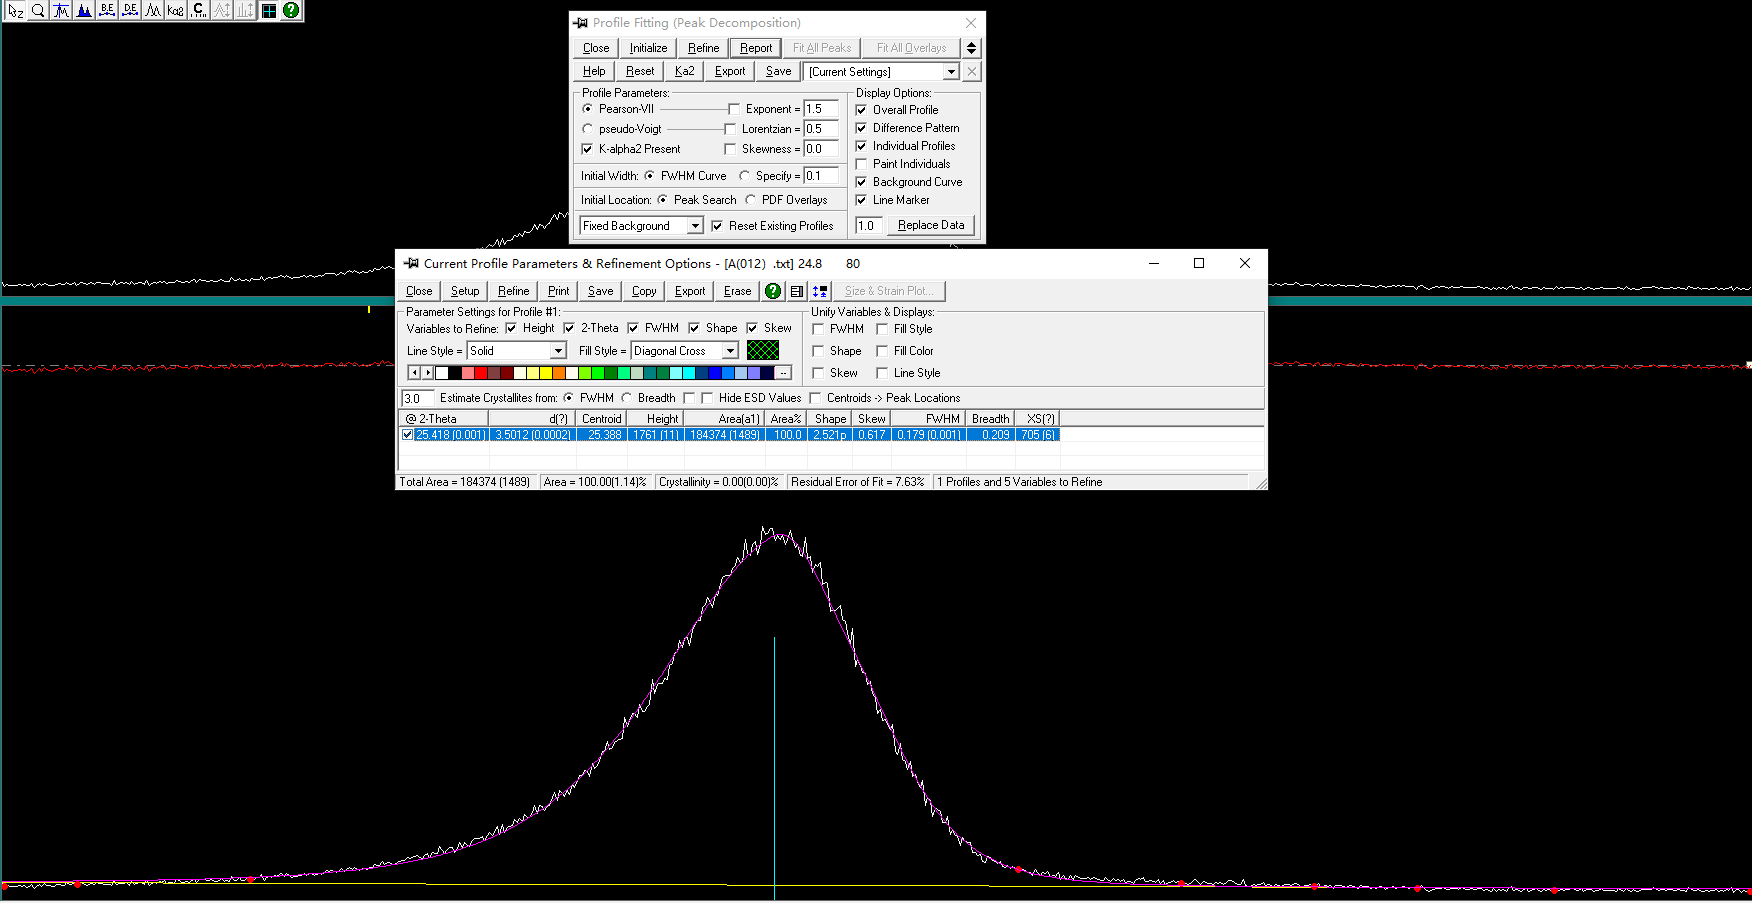Enable the Paint Individuals checkbox

tap(861, 164)
